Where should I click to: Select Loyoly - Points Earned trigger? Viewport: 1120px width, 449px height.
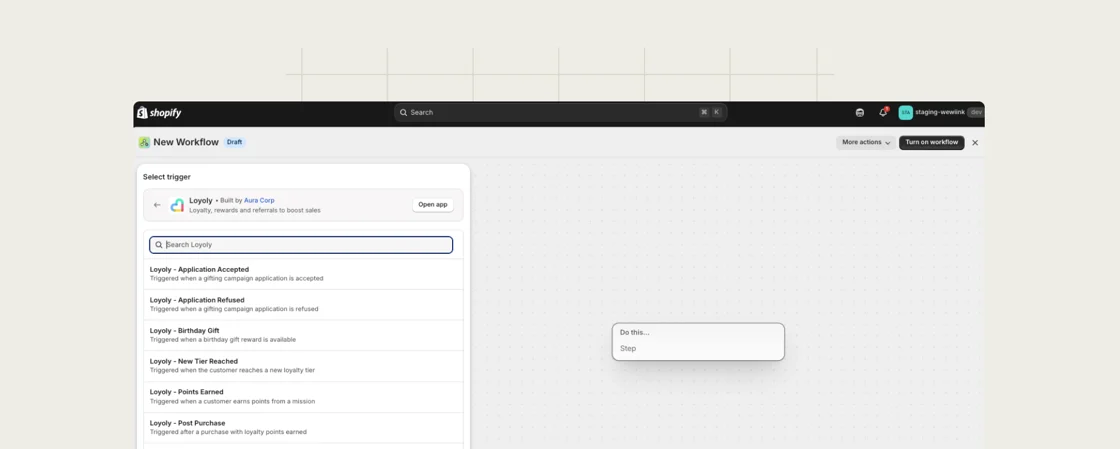(x=303, y=397)
